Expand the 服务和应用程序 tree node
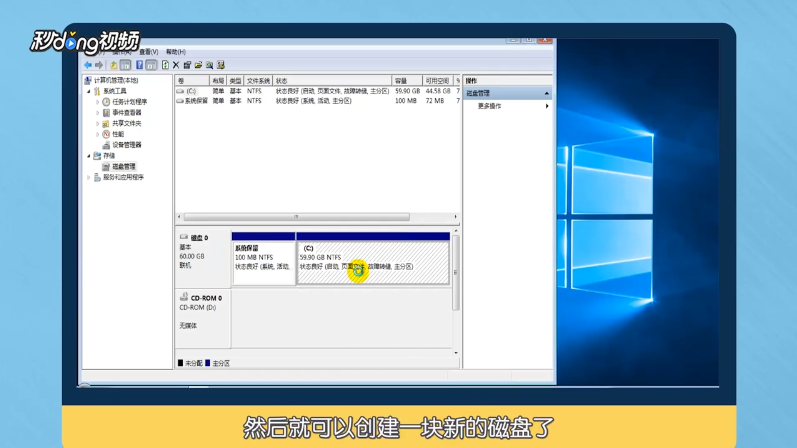 89,177
